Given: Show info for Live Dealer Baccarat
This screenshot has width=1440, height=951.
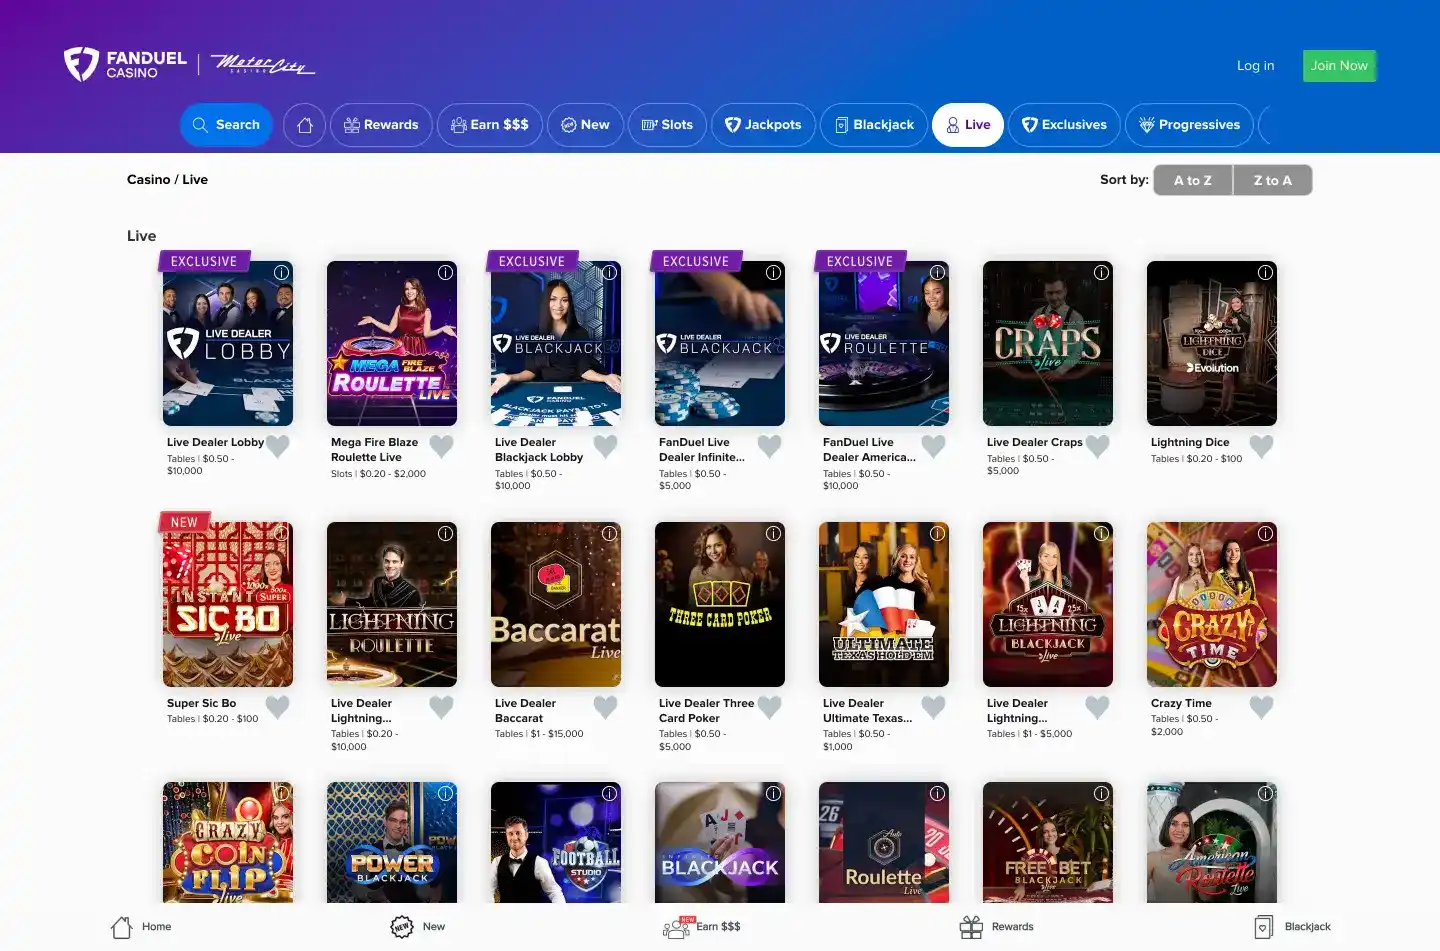Looking at the screenshot, I should pyautogui.click(x=610, y=533).
